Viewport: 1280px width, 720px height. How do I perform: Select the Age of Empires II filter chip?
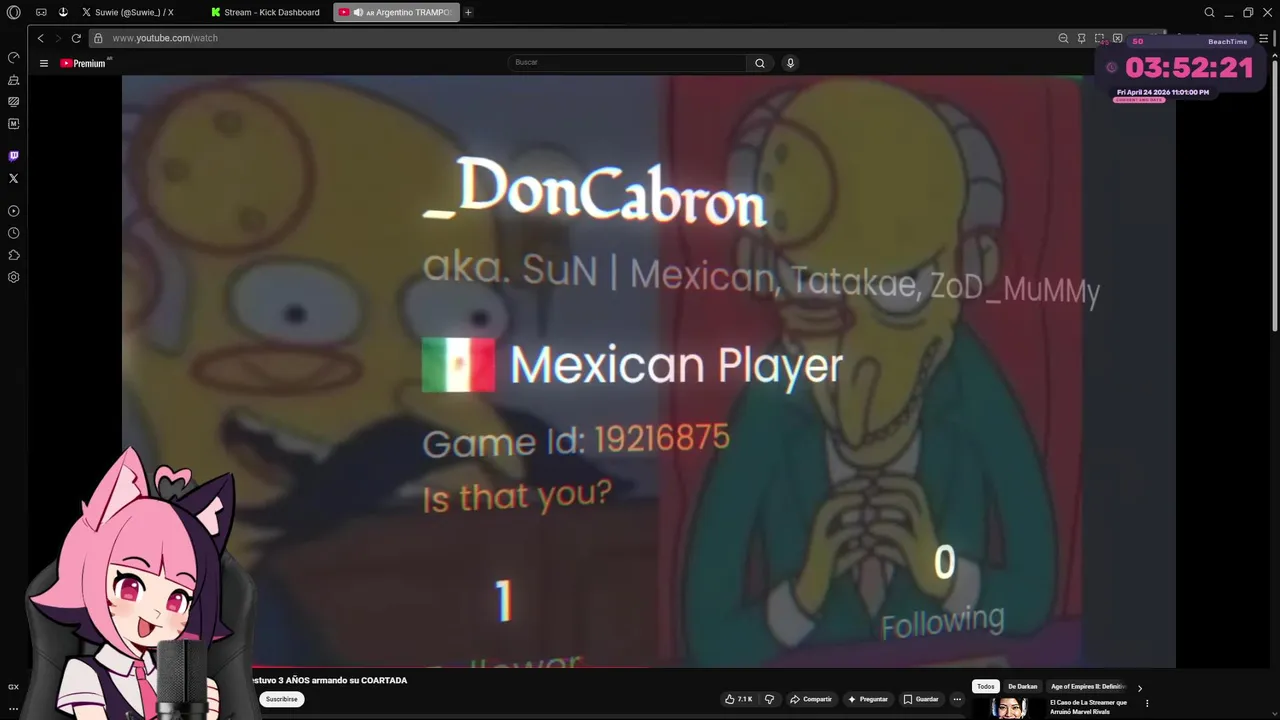(1088, 687)
